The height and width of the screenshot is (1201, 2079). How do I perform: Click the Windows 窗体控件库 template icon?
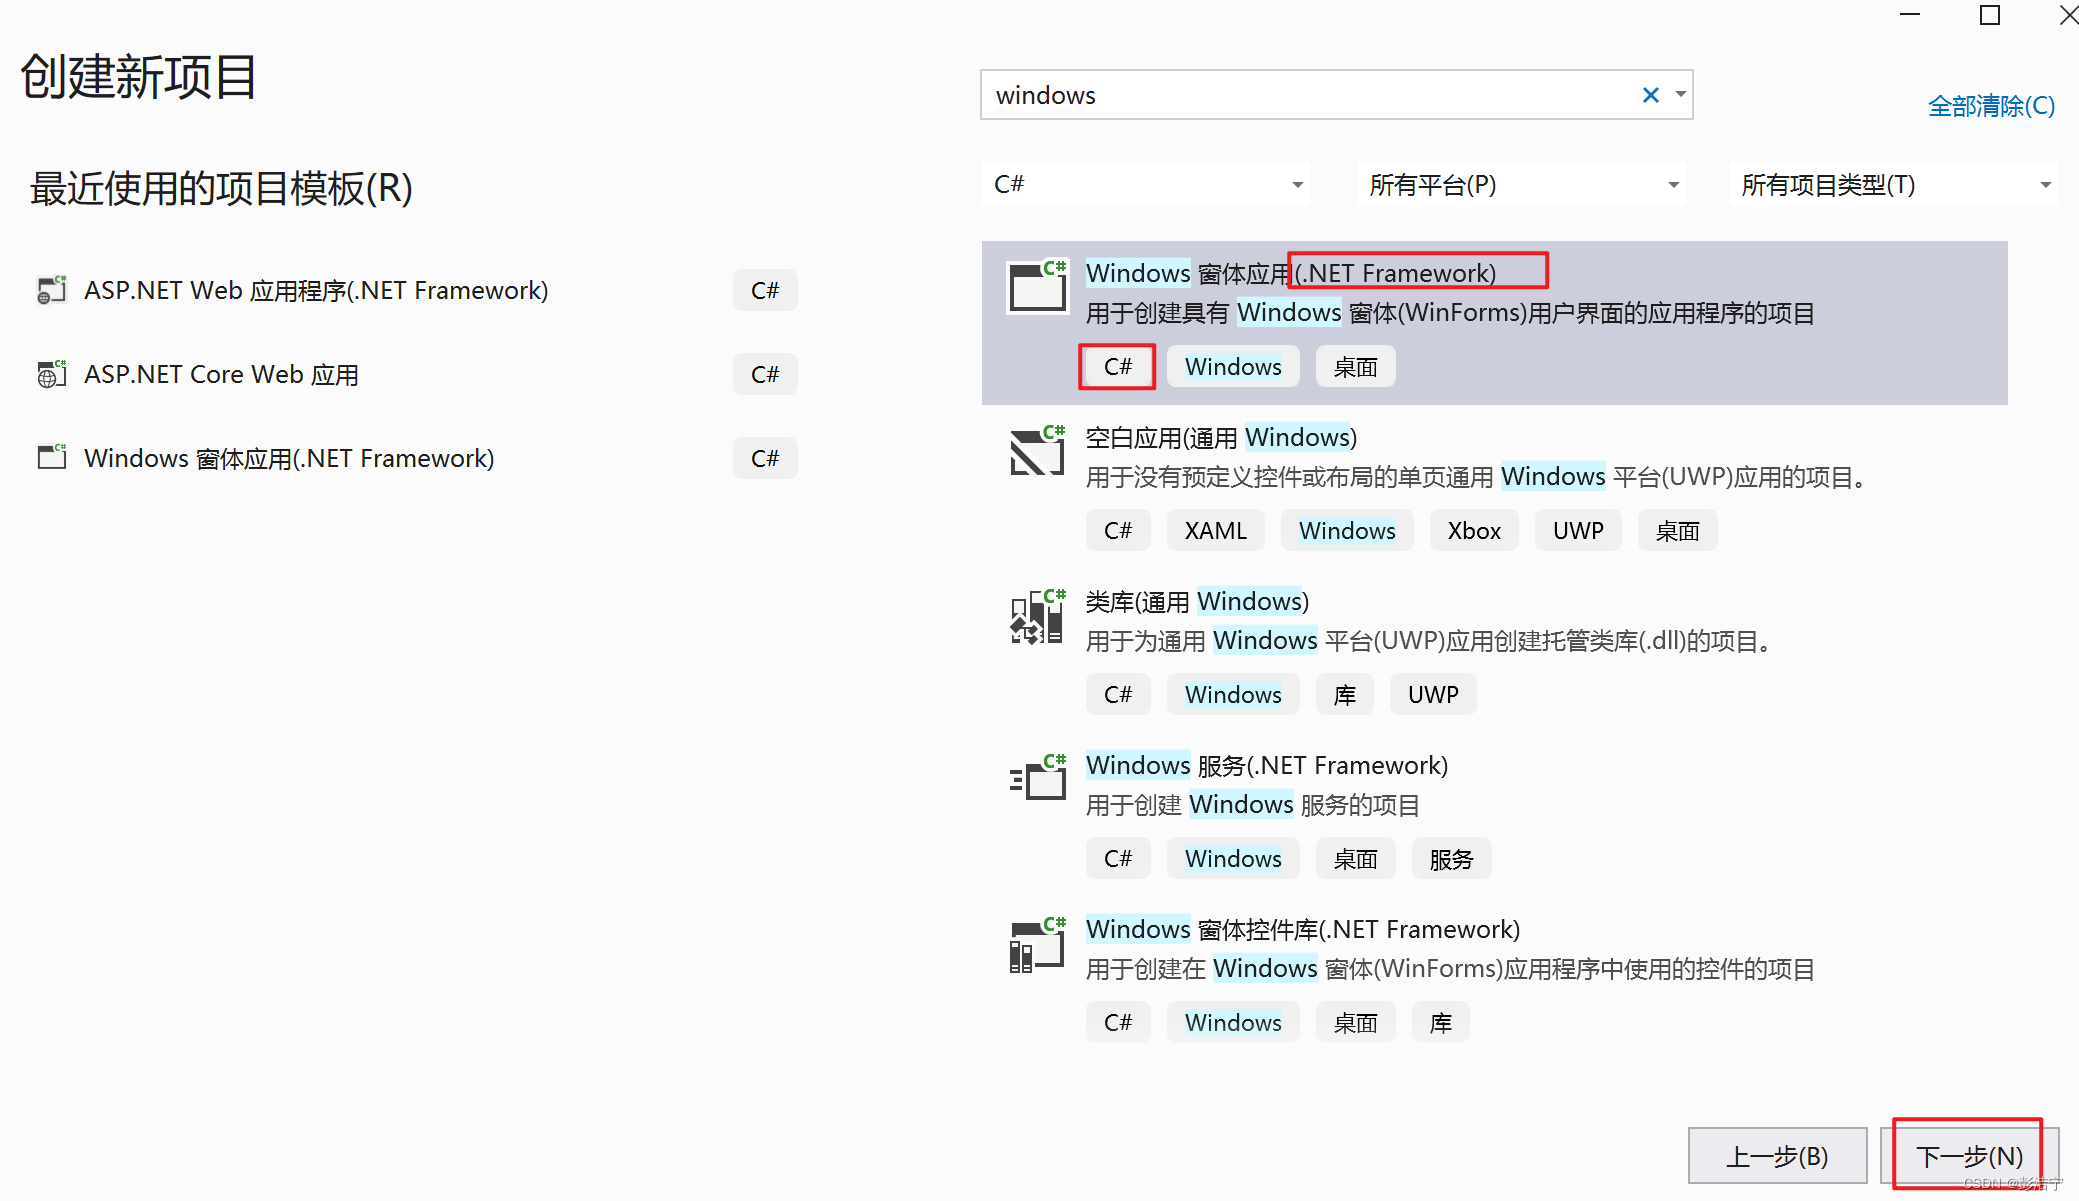point(1037,944)
